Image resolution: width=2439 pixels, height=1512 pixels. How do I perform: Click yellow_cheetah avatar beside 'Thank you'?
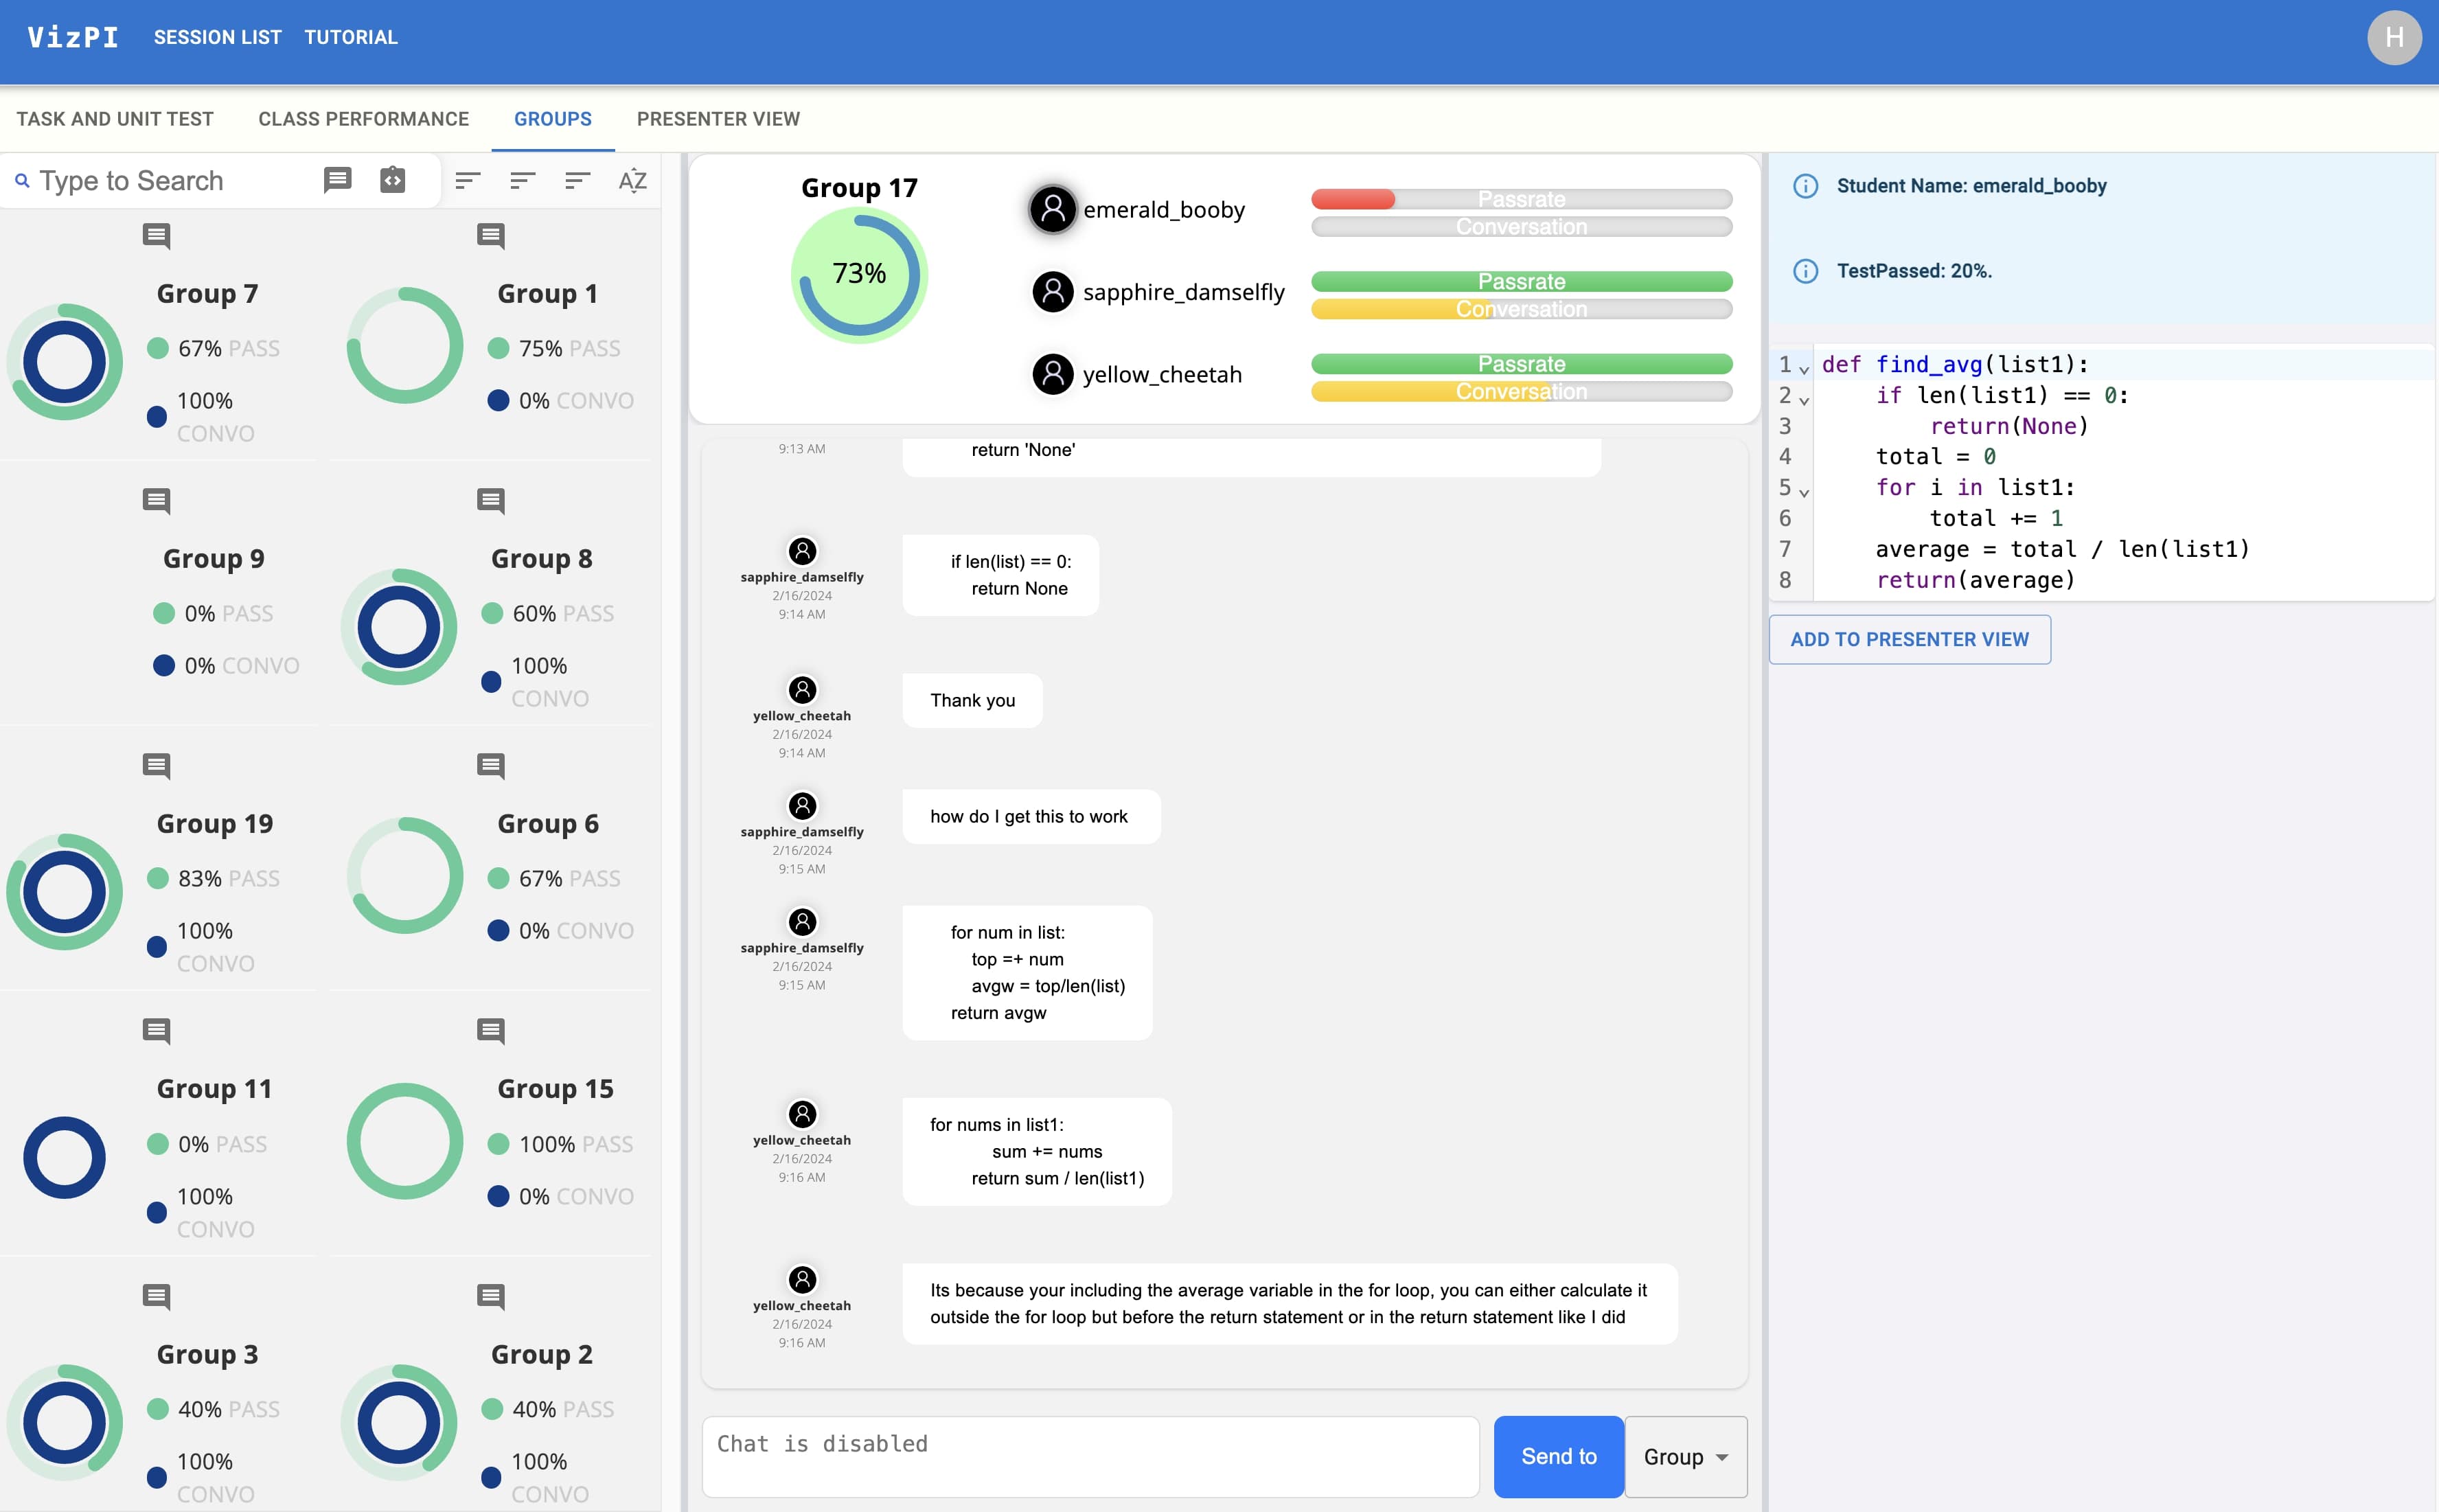tap(802, 690)
